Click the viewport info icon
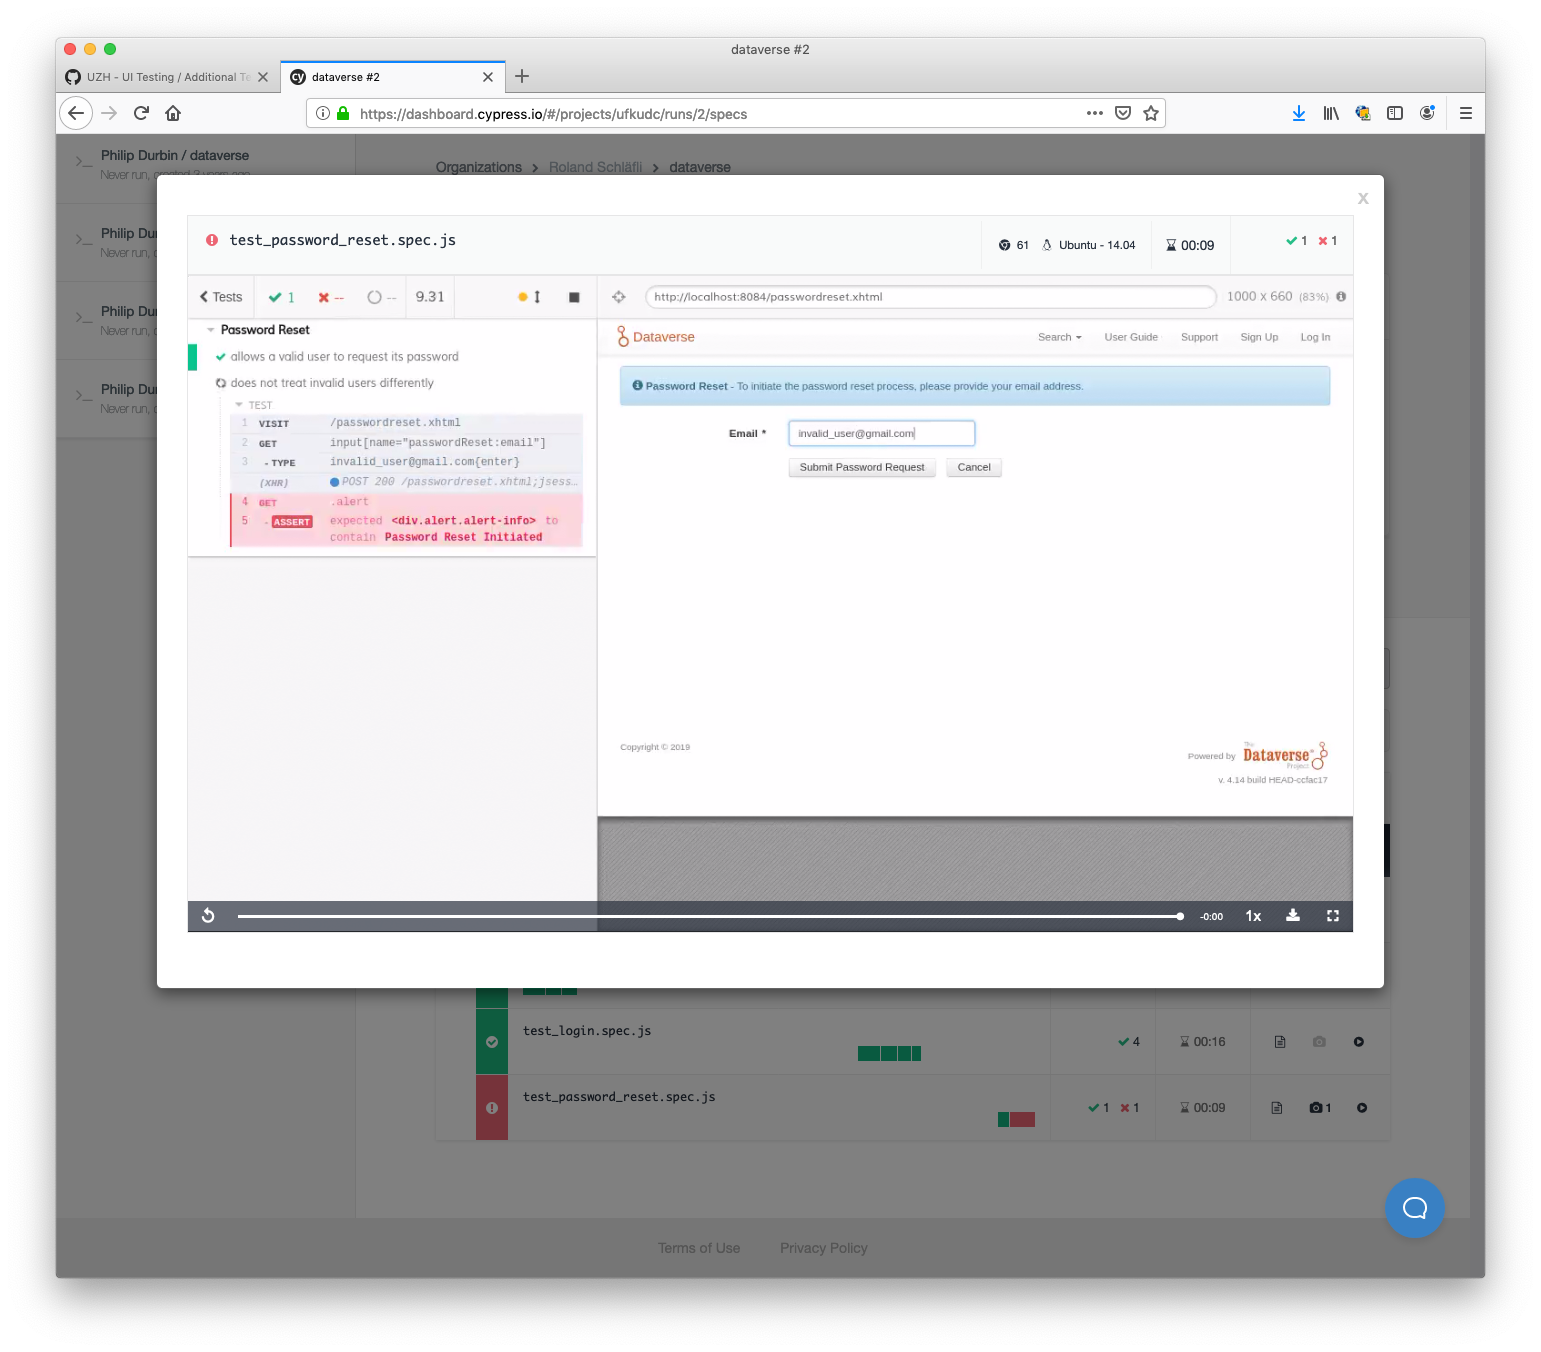This screenshot has width=1541, height=1352. pos(1341,296)
